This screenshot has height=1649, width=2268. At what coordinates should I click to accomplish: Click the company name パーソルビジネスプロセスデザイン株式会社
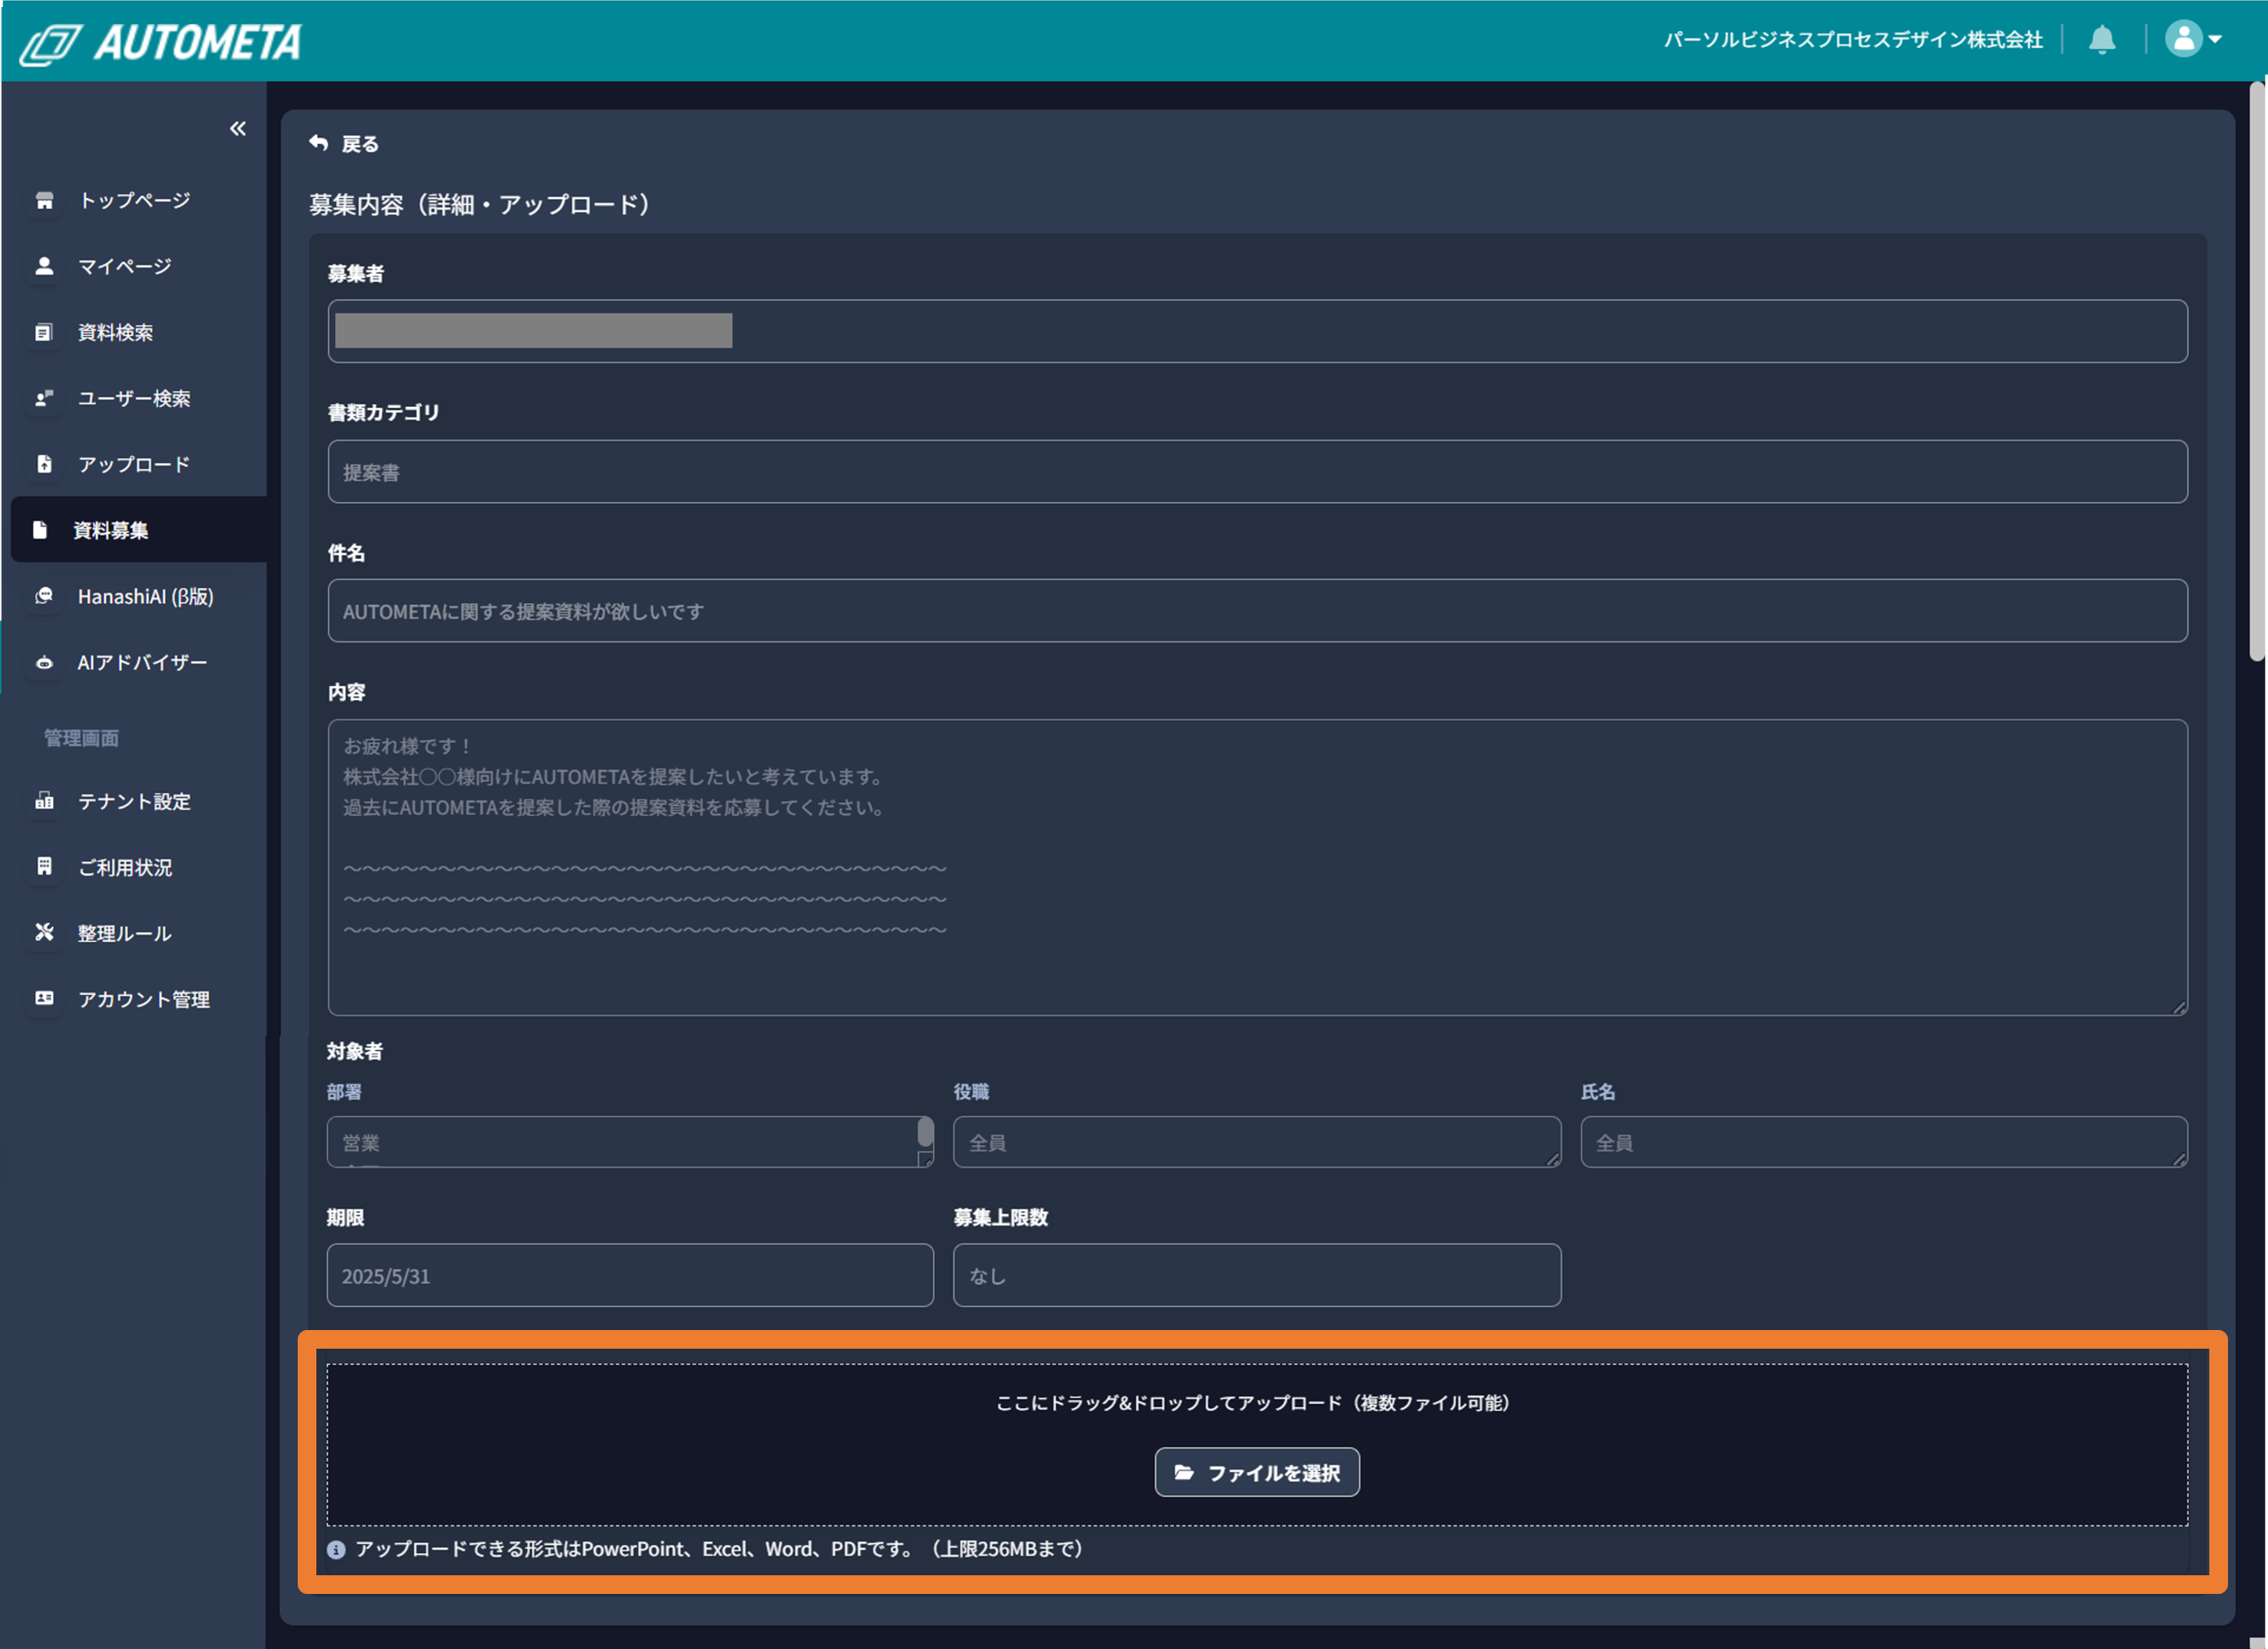(1853, 40)
